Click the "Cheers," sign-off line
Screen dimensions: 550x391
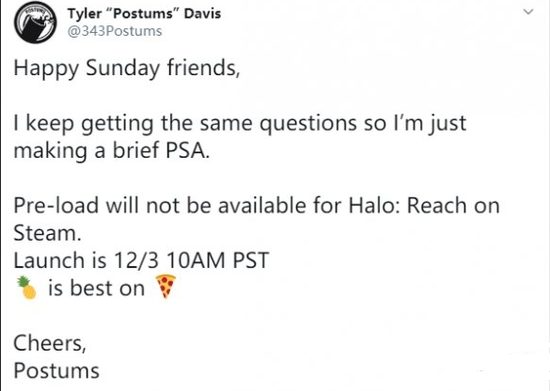(x=50, y=343)
